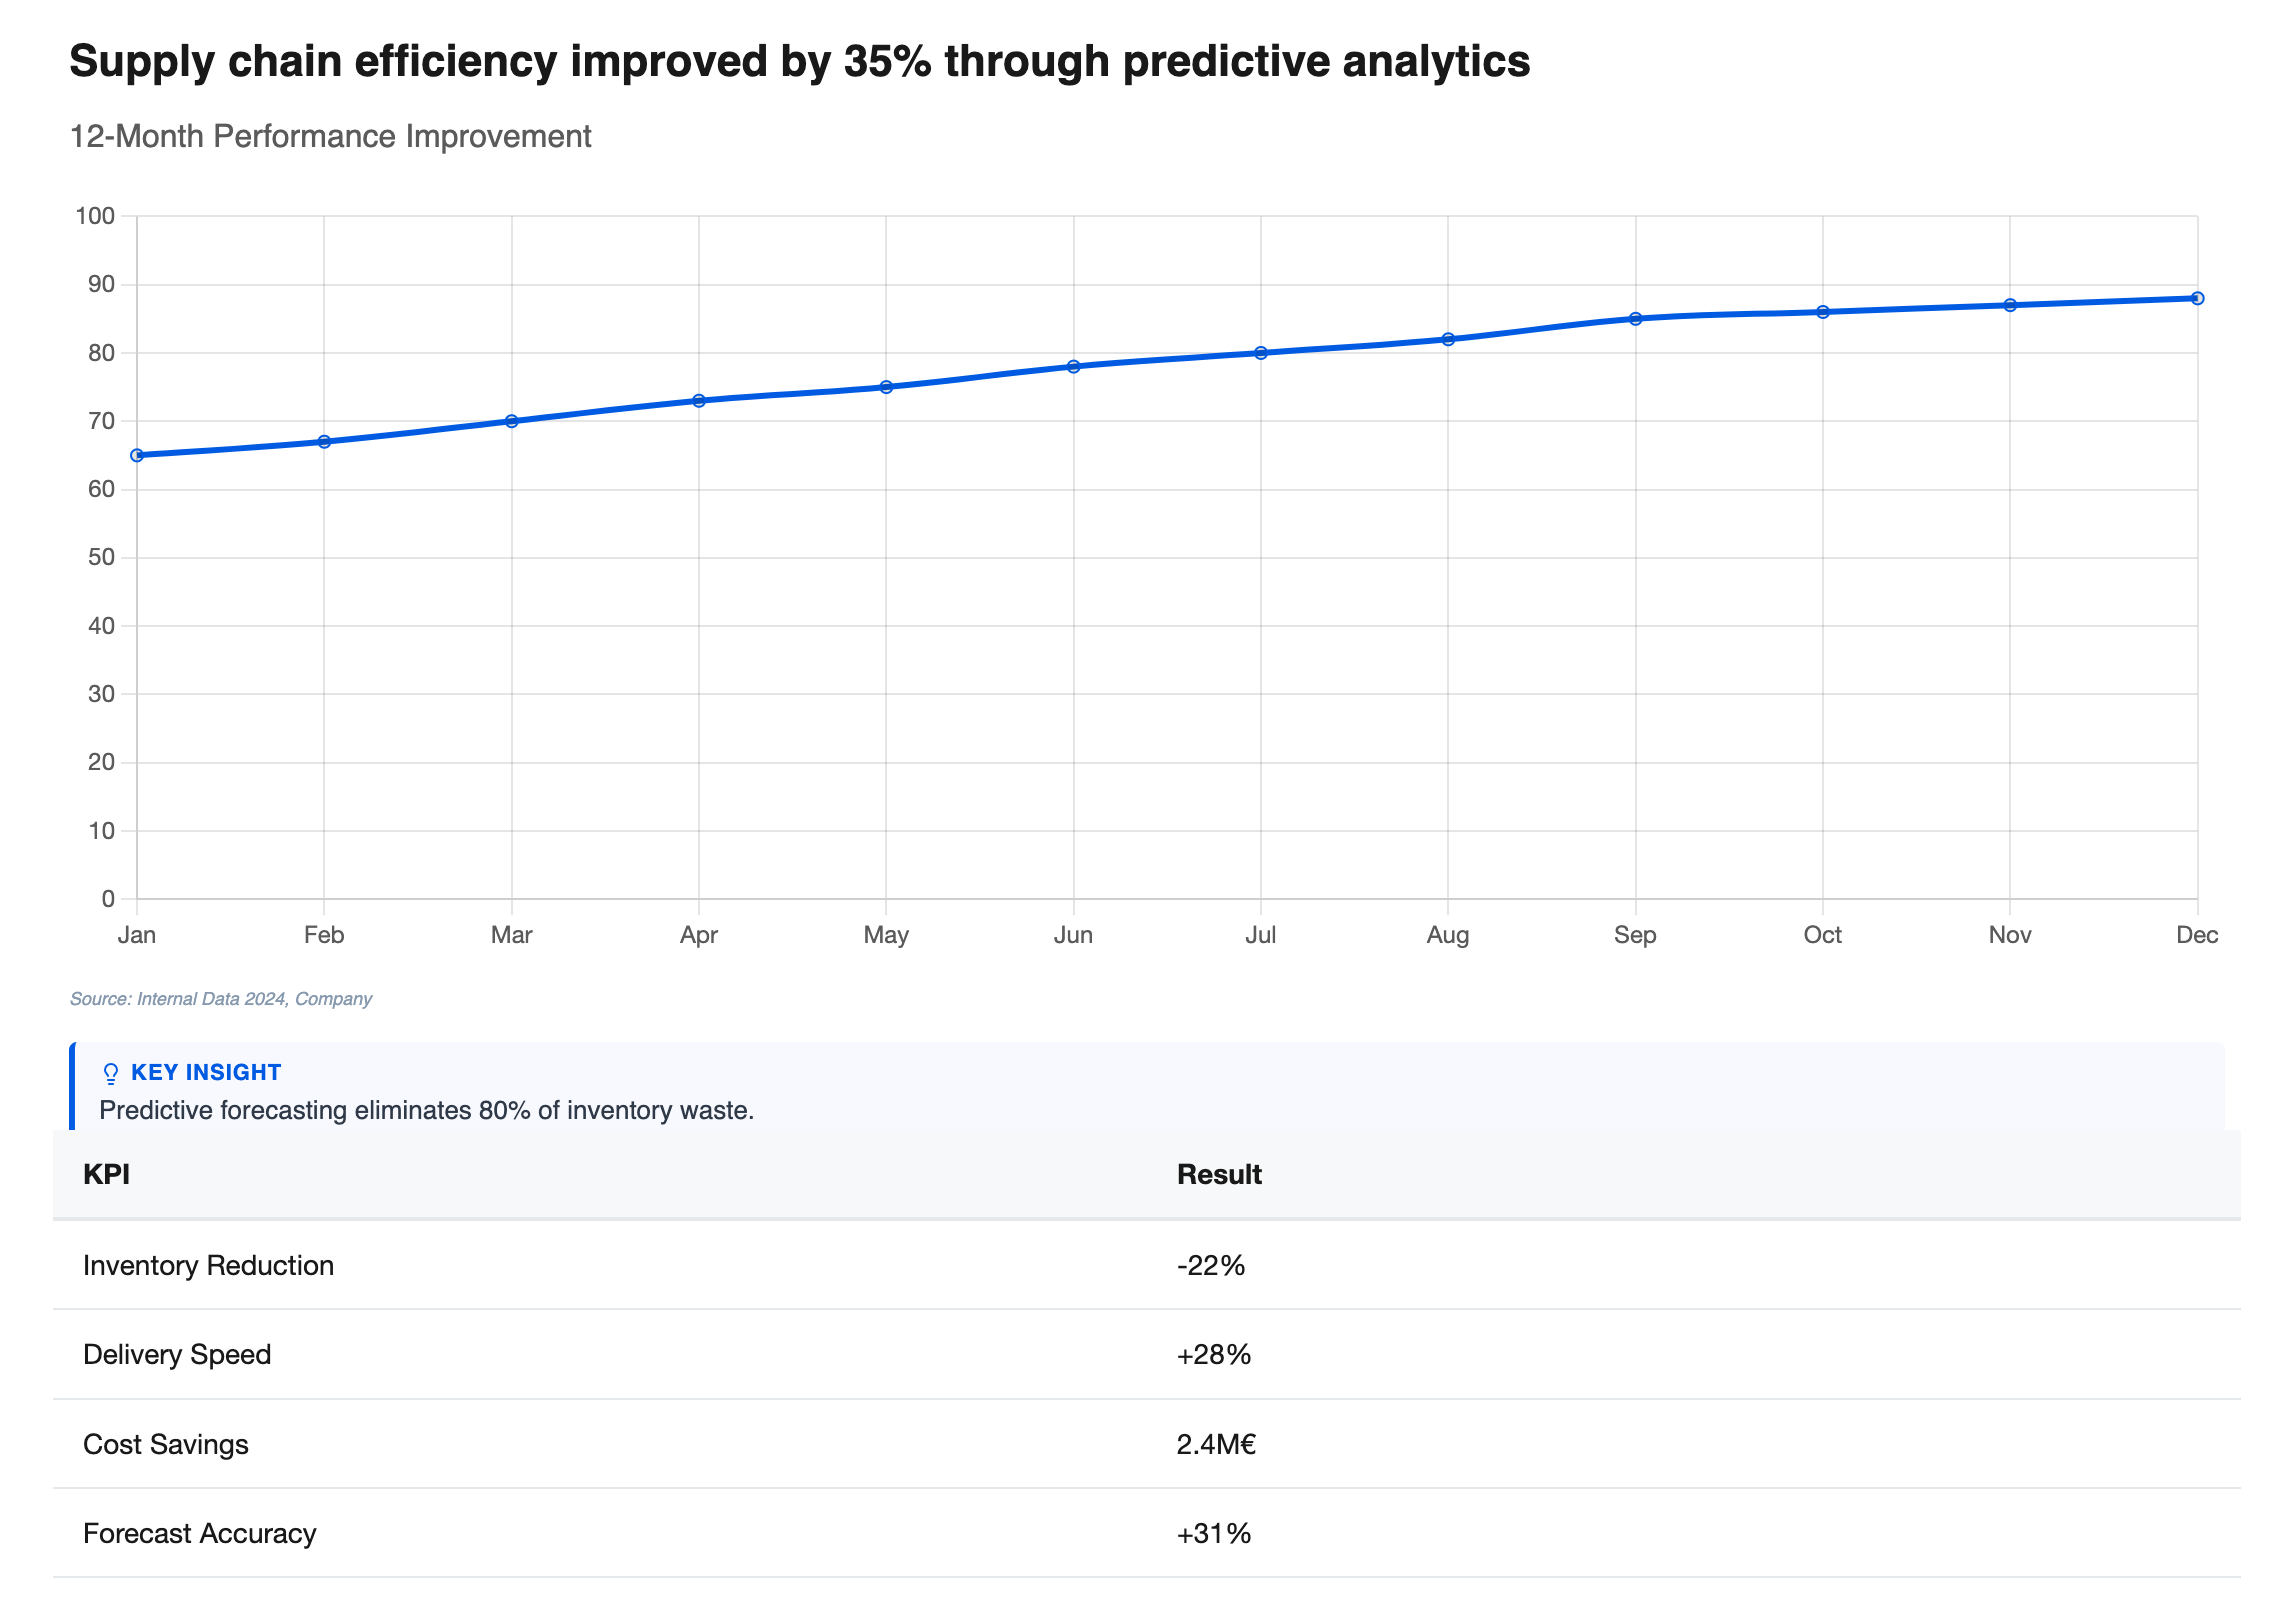2282x1602 pixels.
Task: Select the September data point marker
Action: click(x=1635, y=319)
